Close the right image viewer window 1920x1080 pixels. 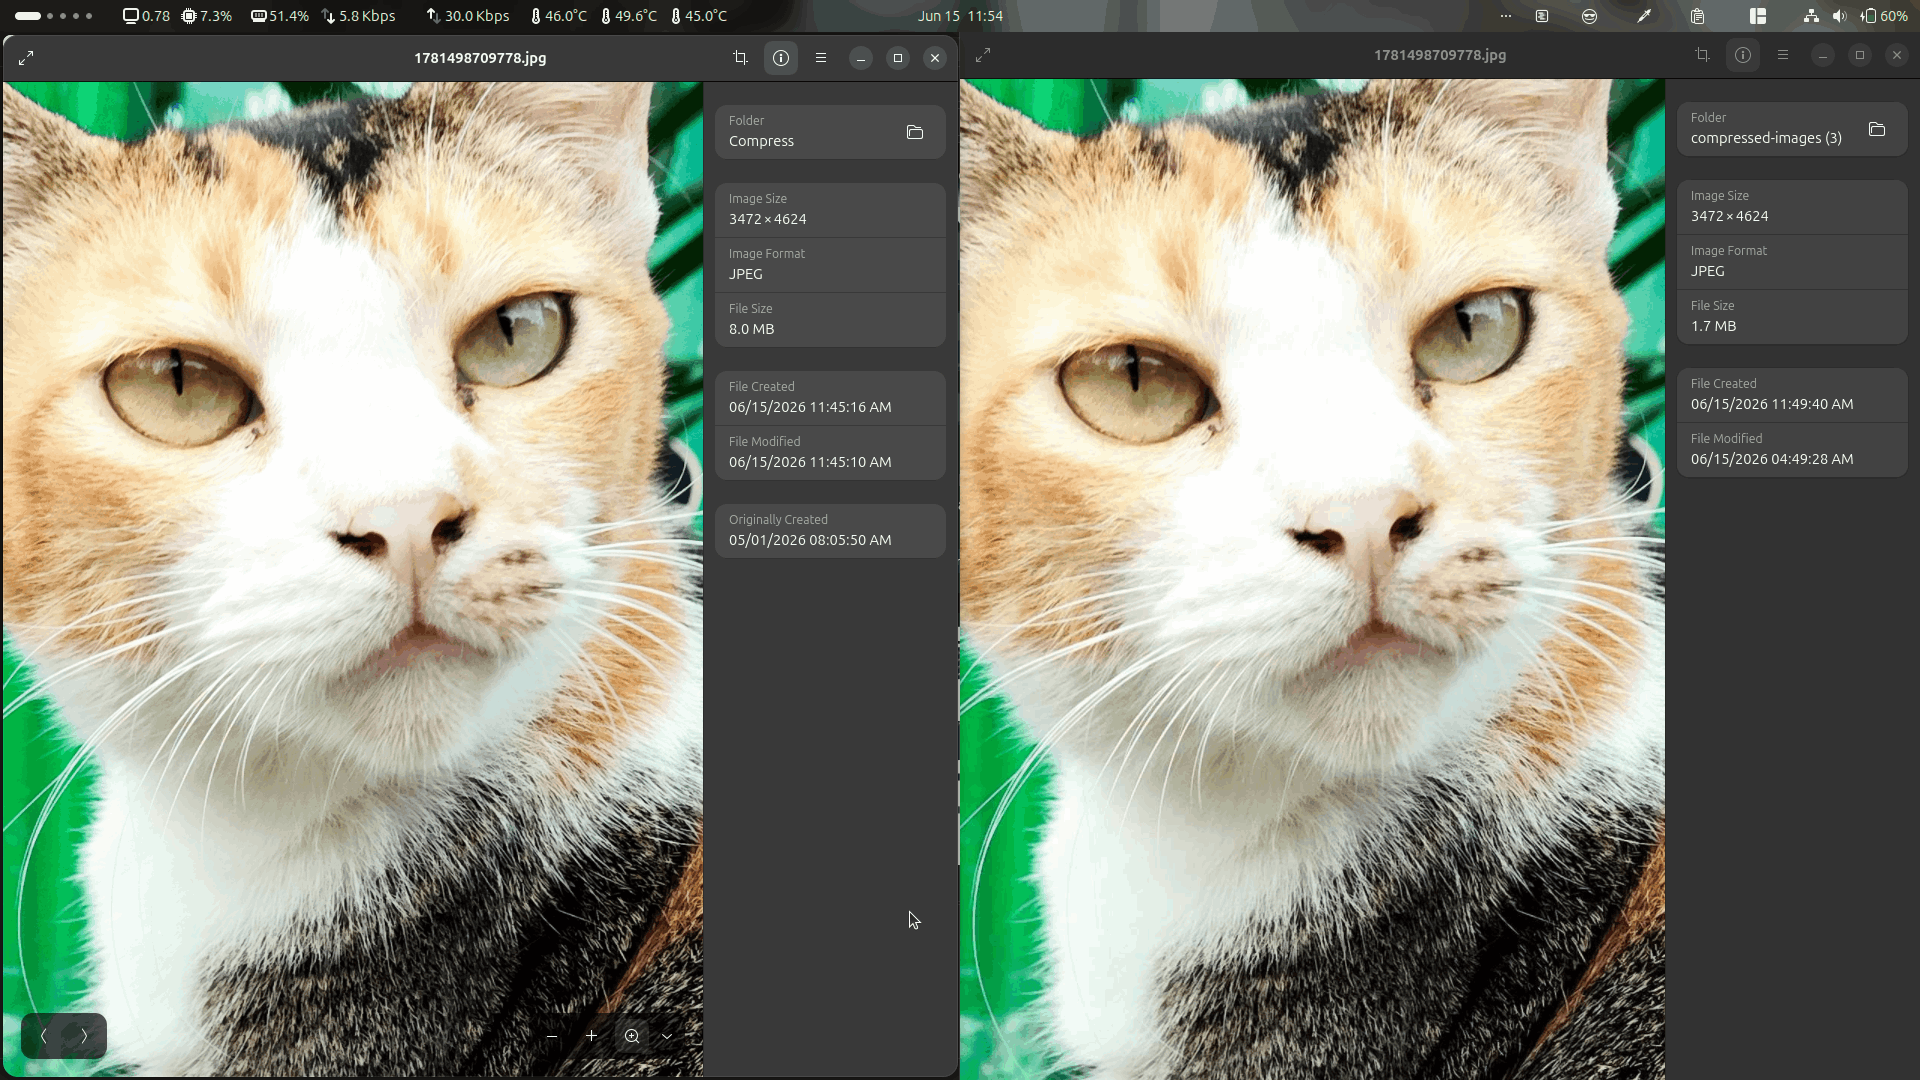(1897, 55)
